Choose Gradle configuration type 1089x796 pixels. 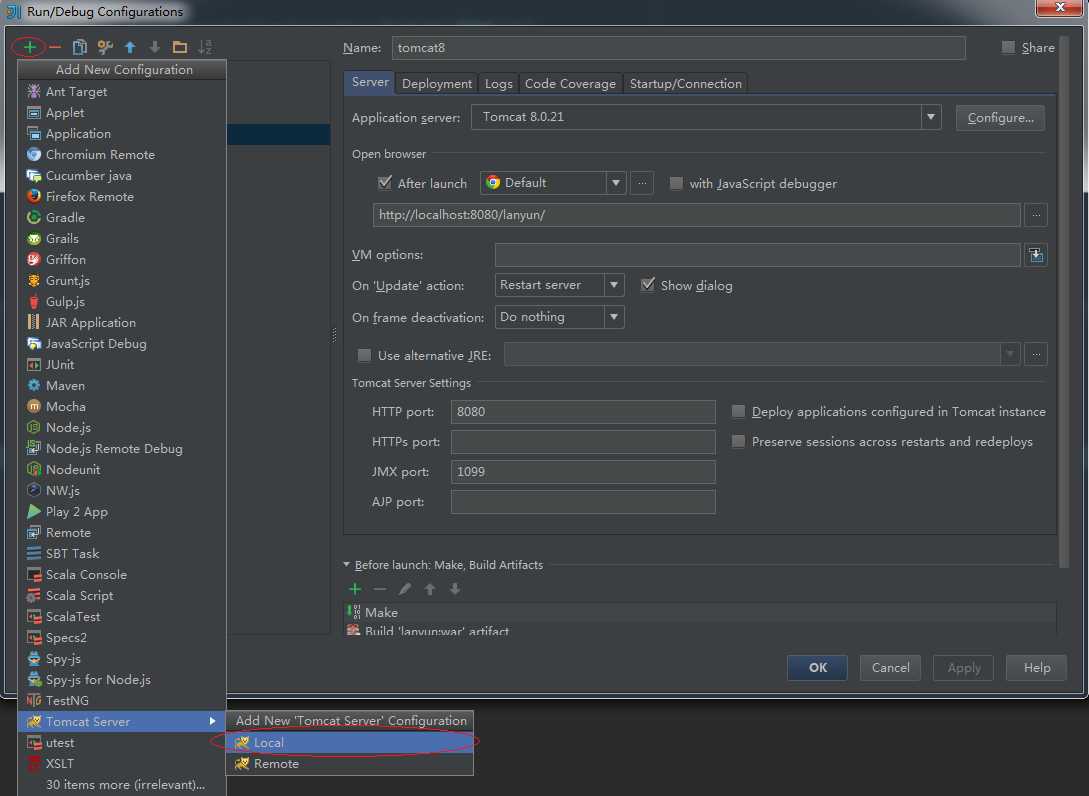pyautogui.click(x=122, y=217)
